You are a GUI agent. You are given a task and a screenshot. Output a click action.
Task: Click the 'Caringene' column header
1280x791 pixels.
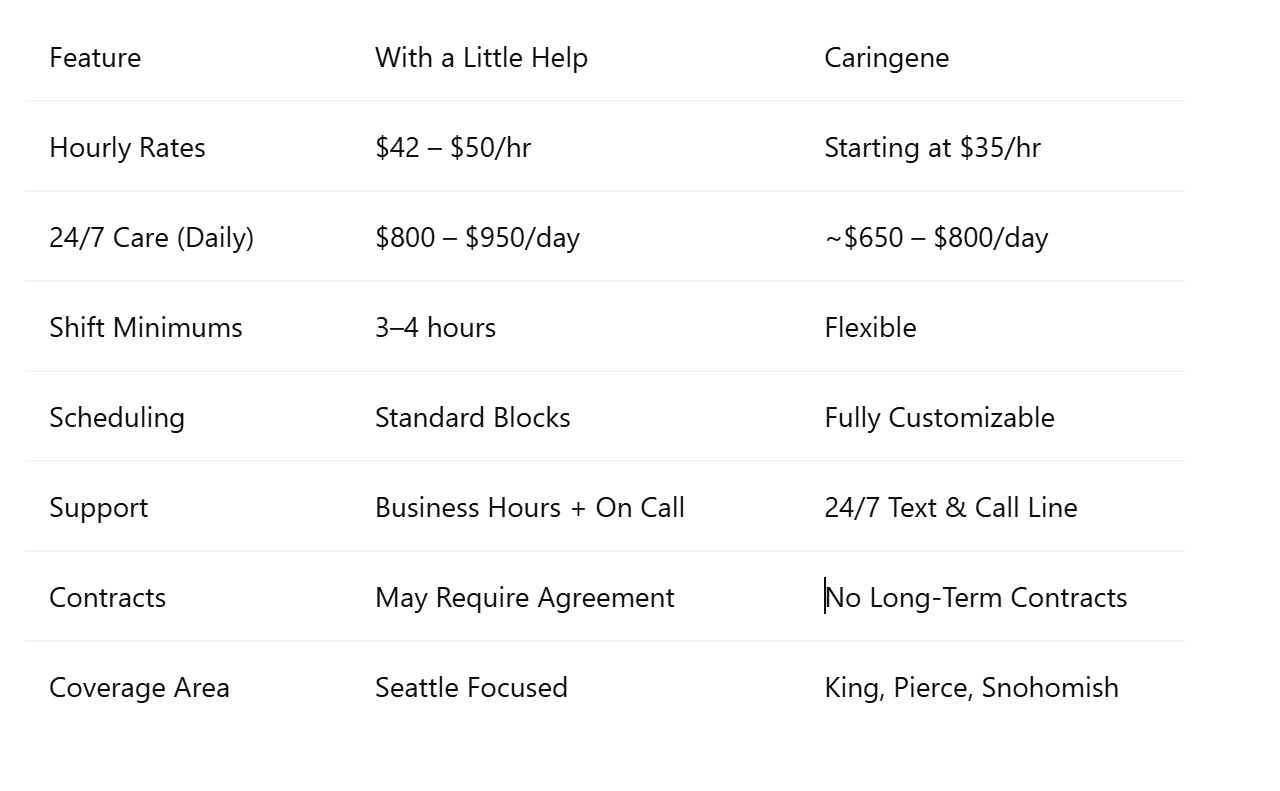click(x=886, y=58)
